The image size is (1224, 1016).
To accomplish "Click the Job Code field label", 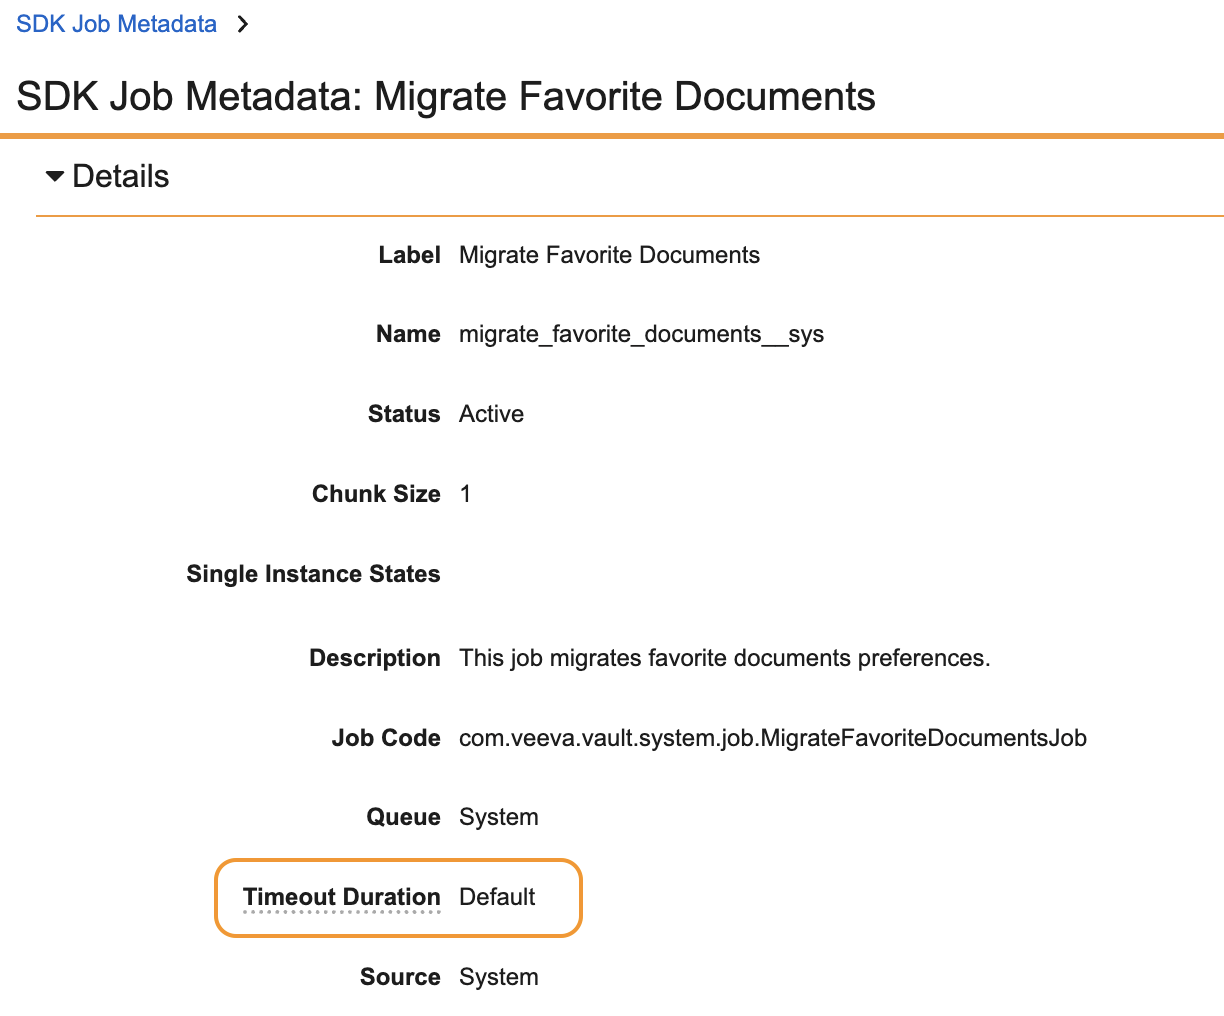I will tap(386, 738).
